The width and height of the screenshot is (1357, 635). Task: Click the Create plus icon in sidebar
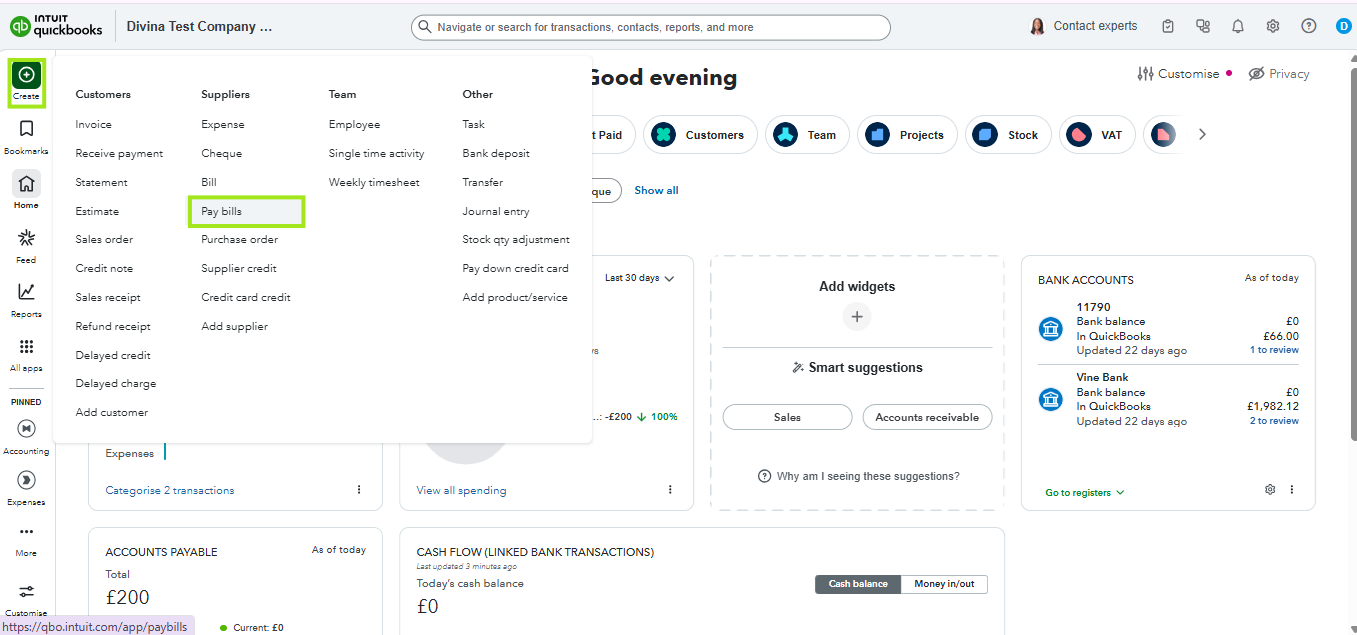point(26,76)
